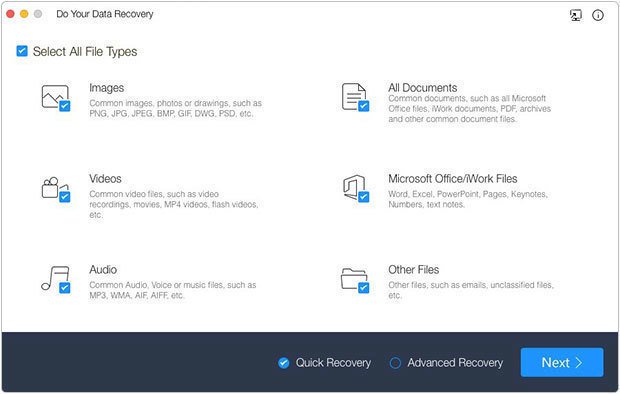Image resolution: width=620 pixels, height=394 pixels.
Task: Click the Images picture icon
Action: (x=55, y=97)
